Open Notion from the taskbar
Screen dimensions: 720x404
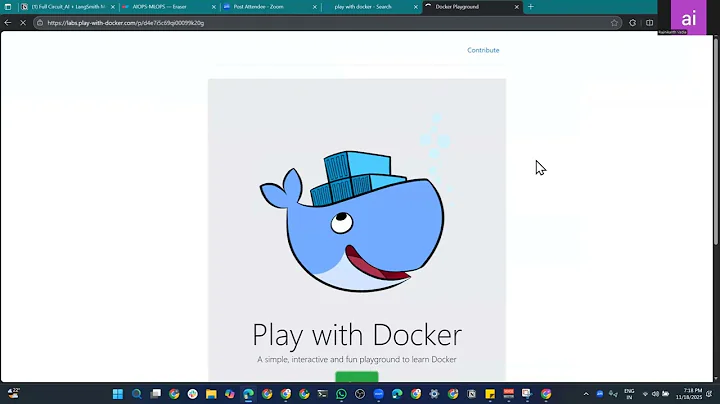pos(472,394)
